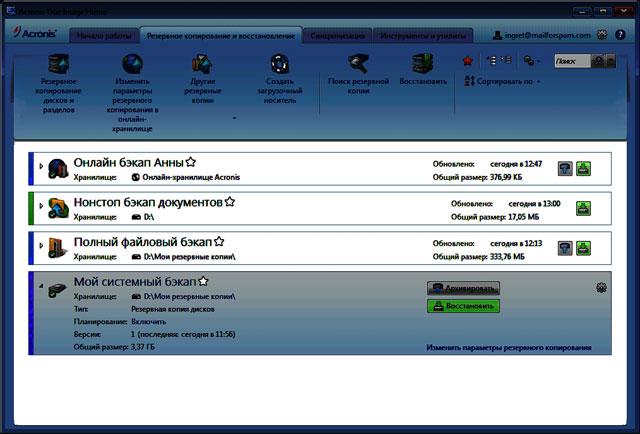Open online storage backup settings icon
This screenshot has width=640, height=434.
131,64
